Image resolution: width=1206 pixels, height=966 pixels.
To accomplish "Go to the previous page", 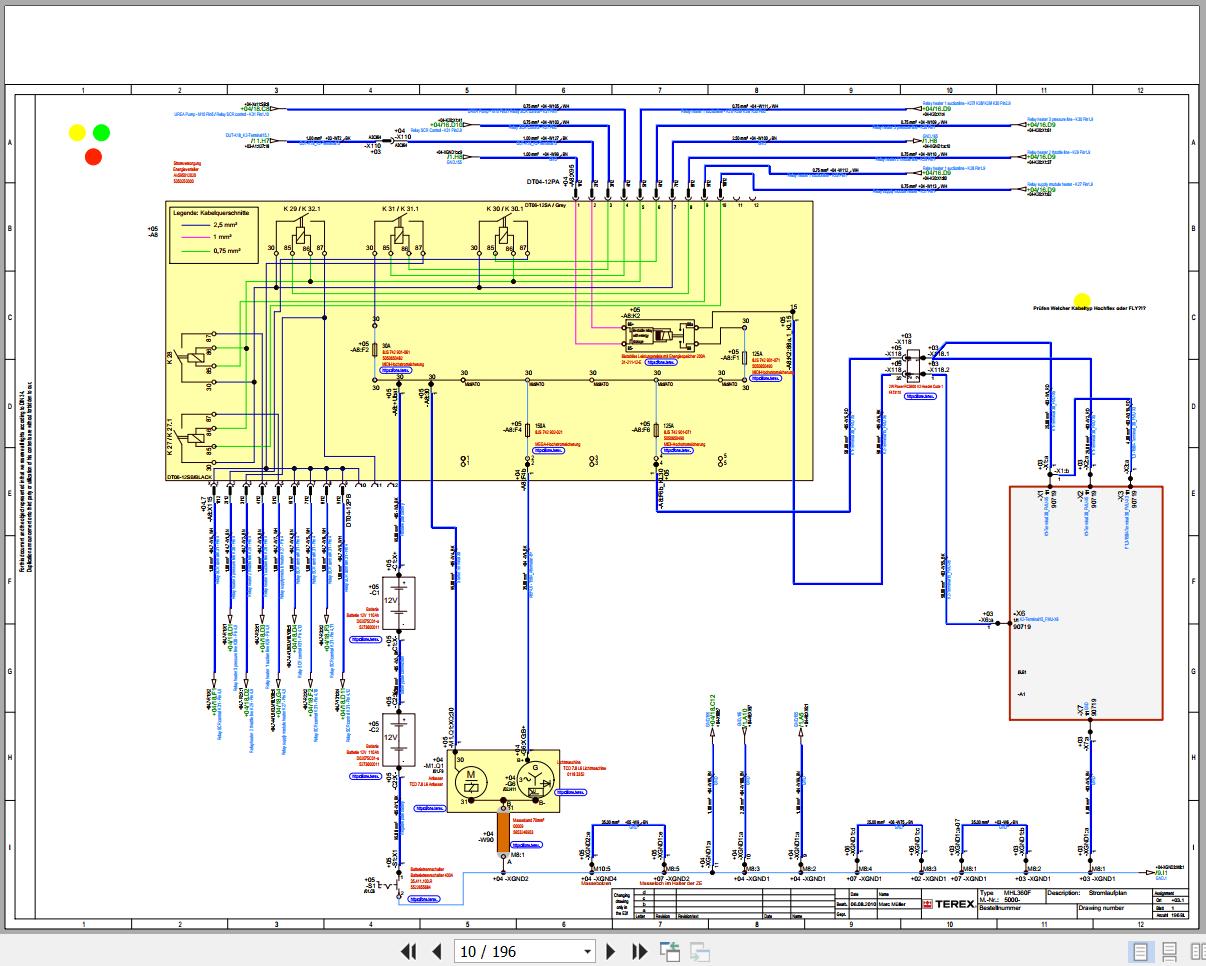I will (x=436, y=951).
